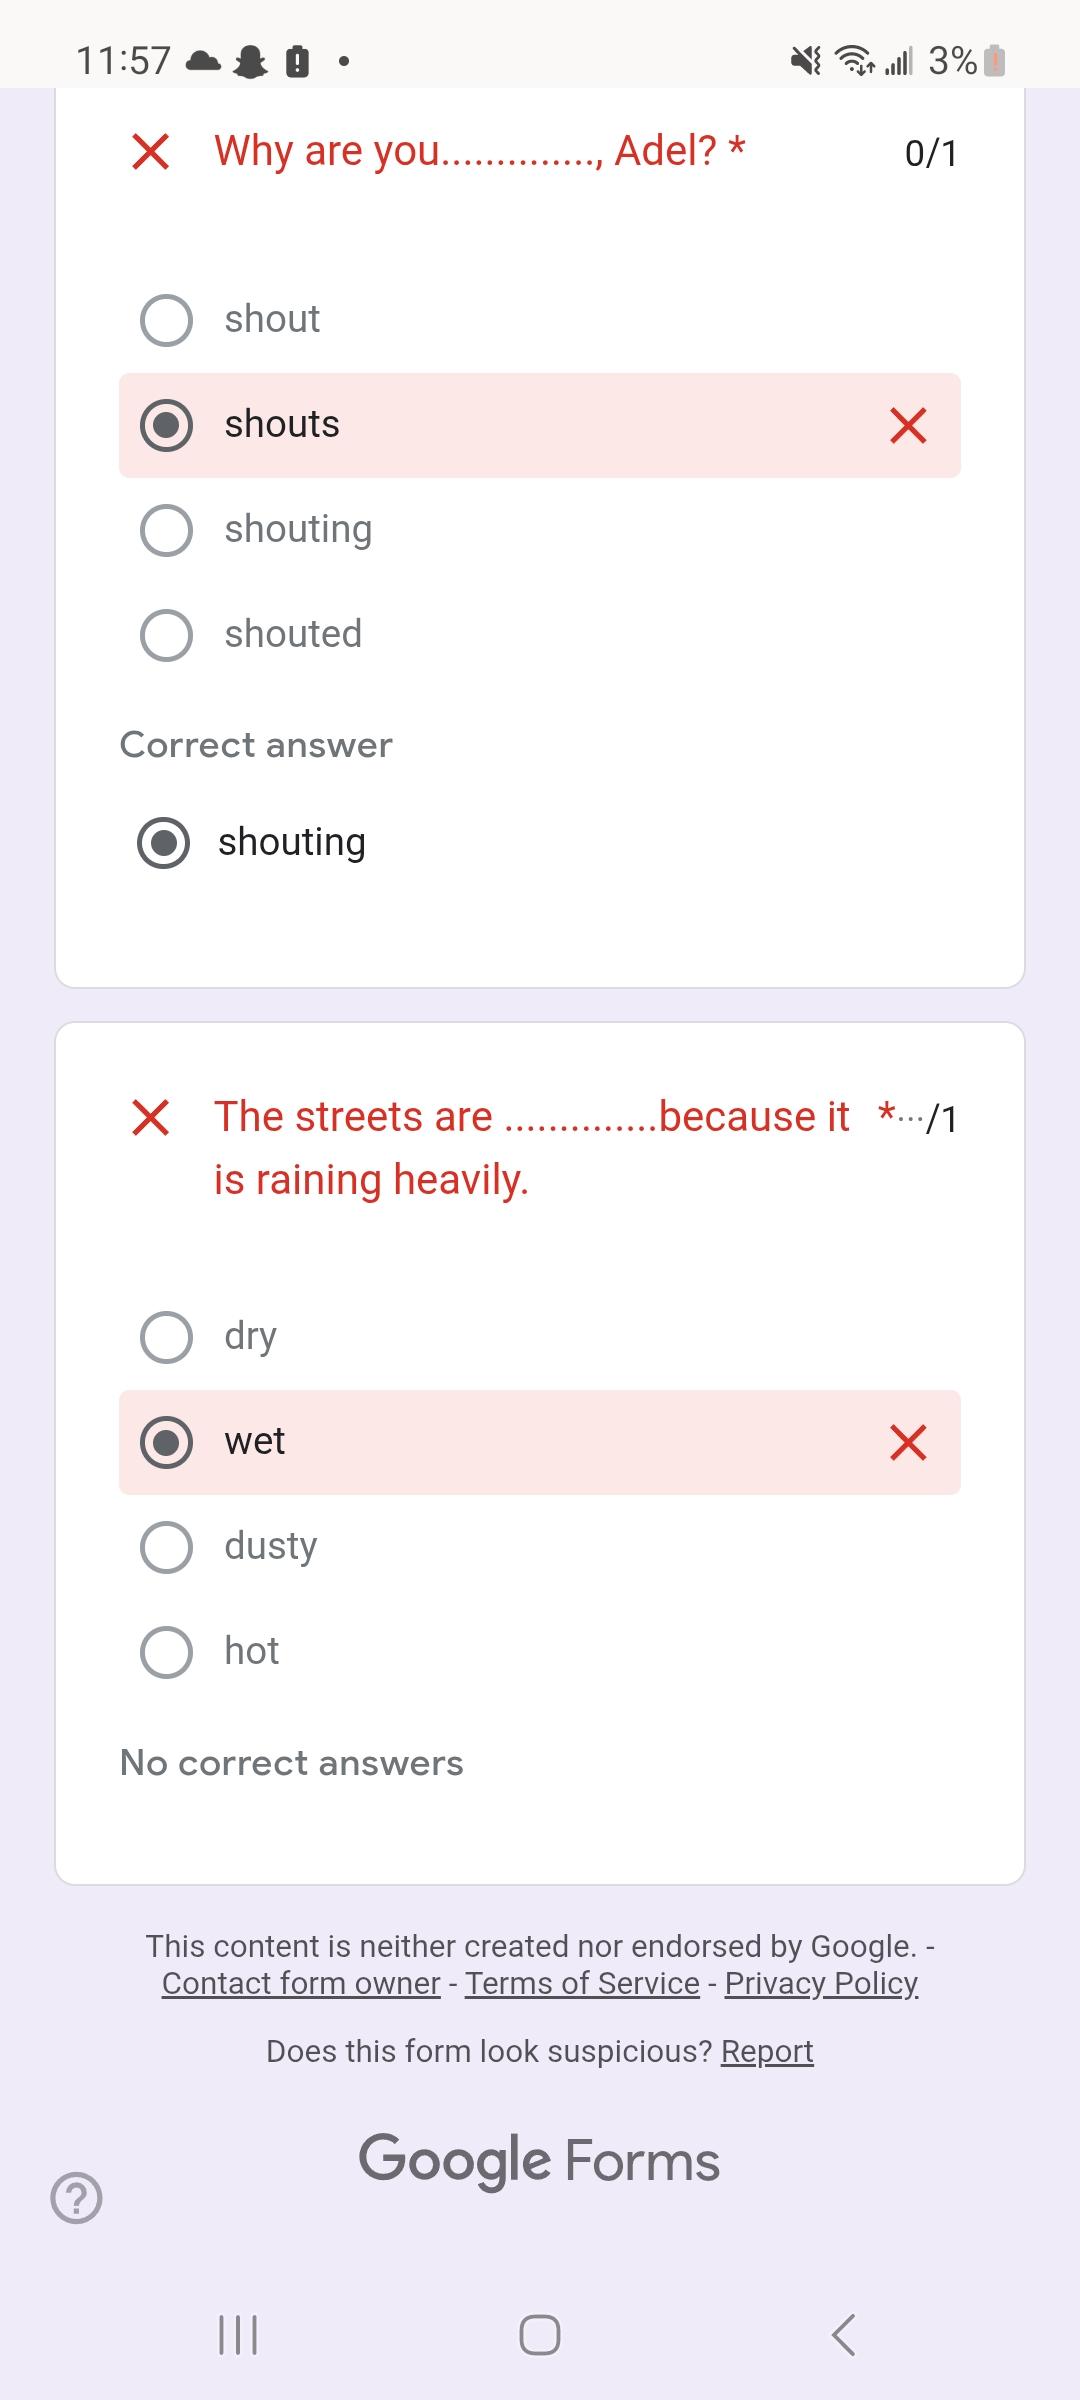Choose the "hot" radio option
The height and width of the screenshot is (2400, 1080).
pyautogui.click(x=166, y=1652)
